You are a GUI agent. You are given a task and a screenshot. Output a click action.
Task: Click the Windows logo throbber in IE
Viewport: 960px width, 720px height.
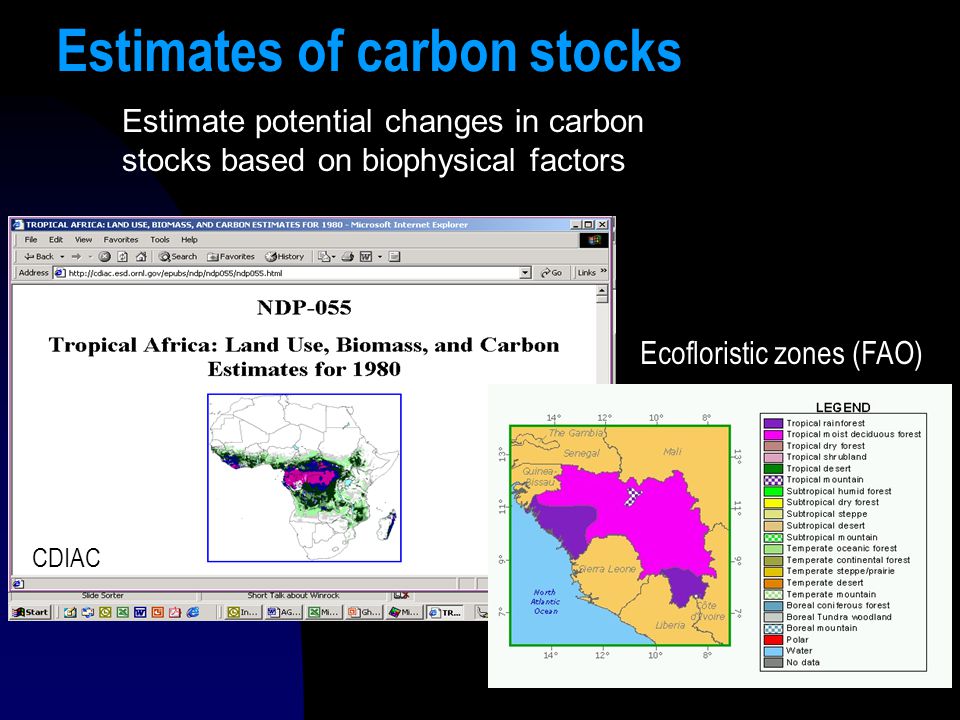[594, 240]
